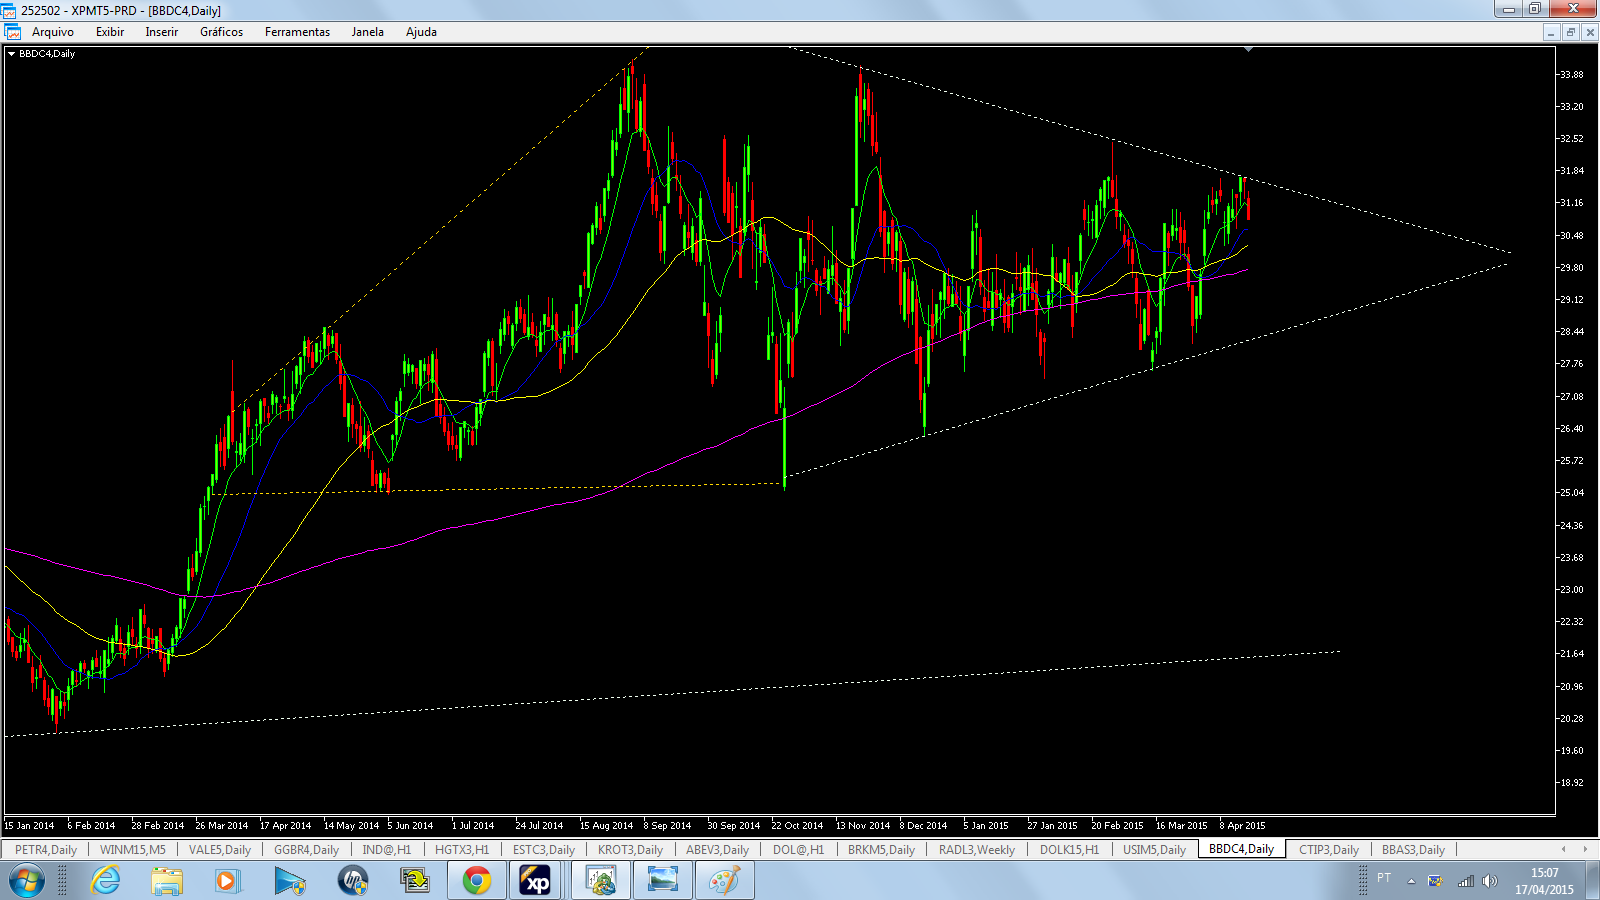Open the Arquivo menu
Image resolution: width=1600 pixels, height=900 pixels.
[53, 32]
